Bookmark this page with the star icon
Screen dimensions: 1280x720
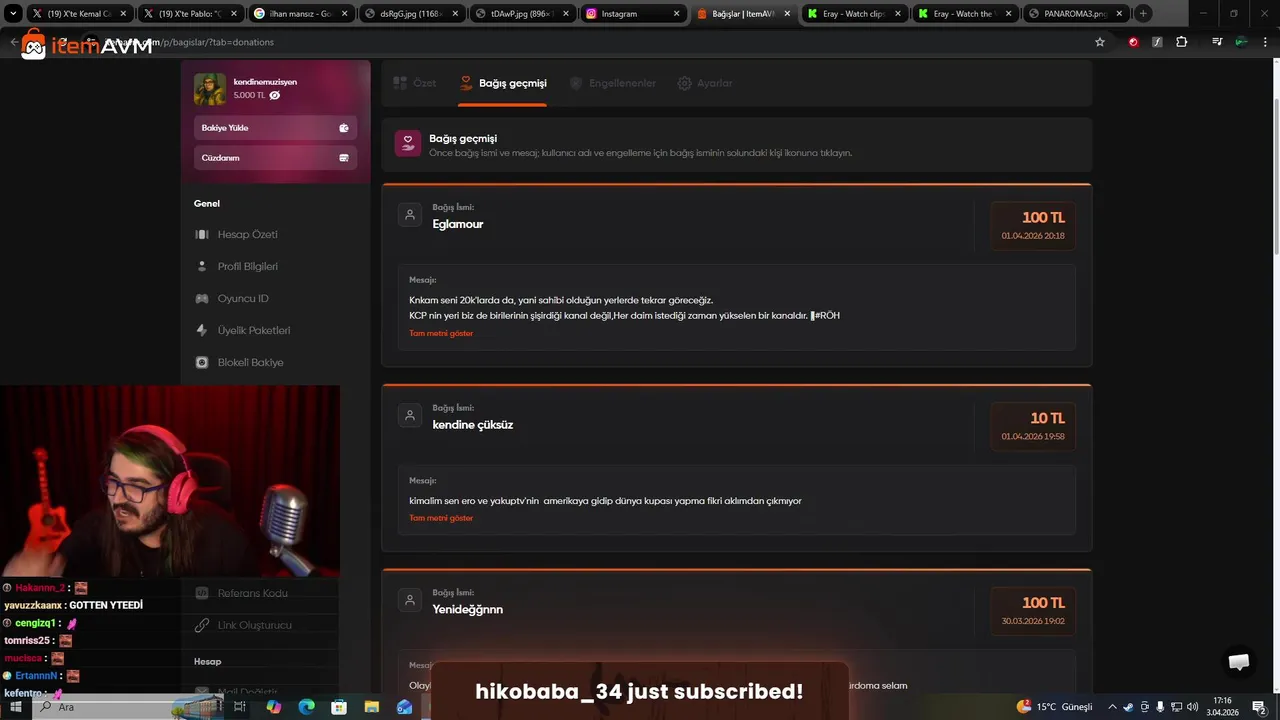[1100, 42]
